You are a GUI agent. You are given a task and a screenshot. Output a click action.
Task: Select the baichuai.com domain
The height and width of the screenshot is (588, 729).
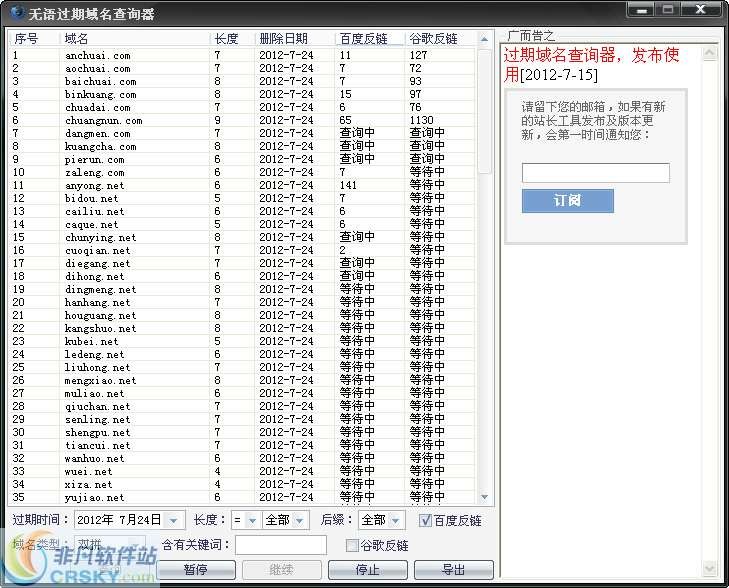tap(100, 81)
